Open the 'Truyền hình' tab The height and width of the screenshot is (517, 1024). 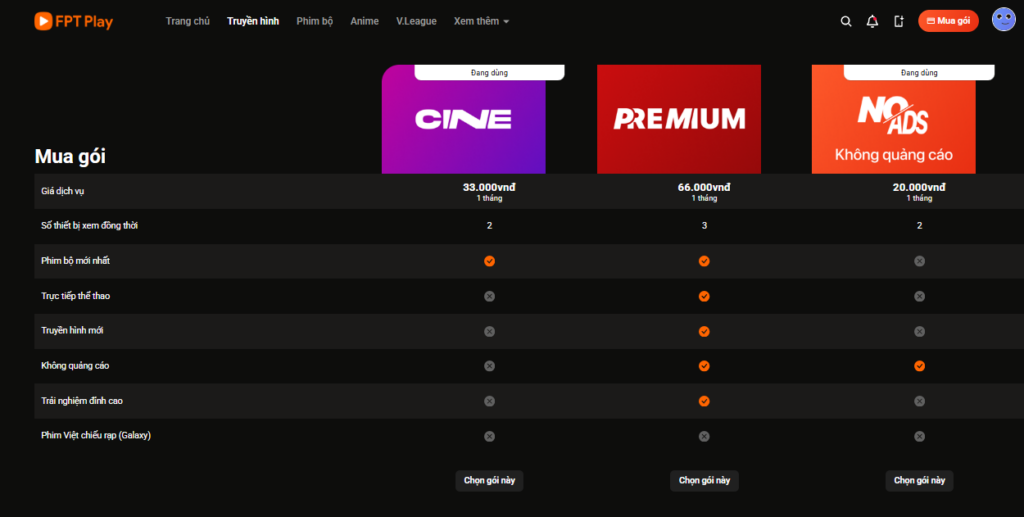tap(253, 21)
